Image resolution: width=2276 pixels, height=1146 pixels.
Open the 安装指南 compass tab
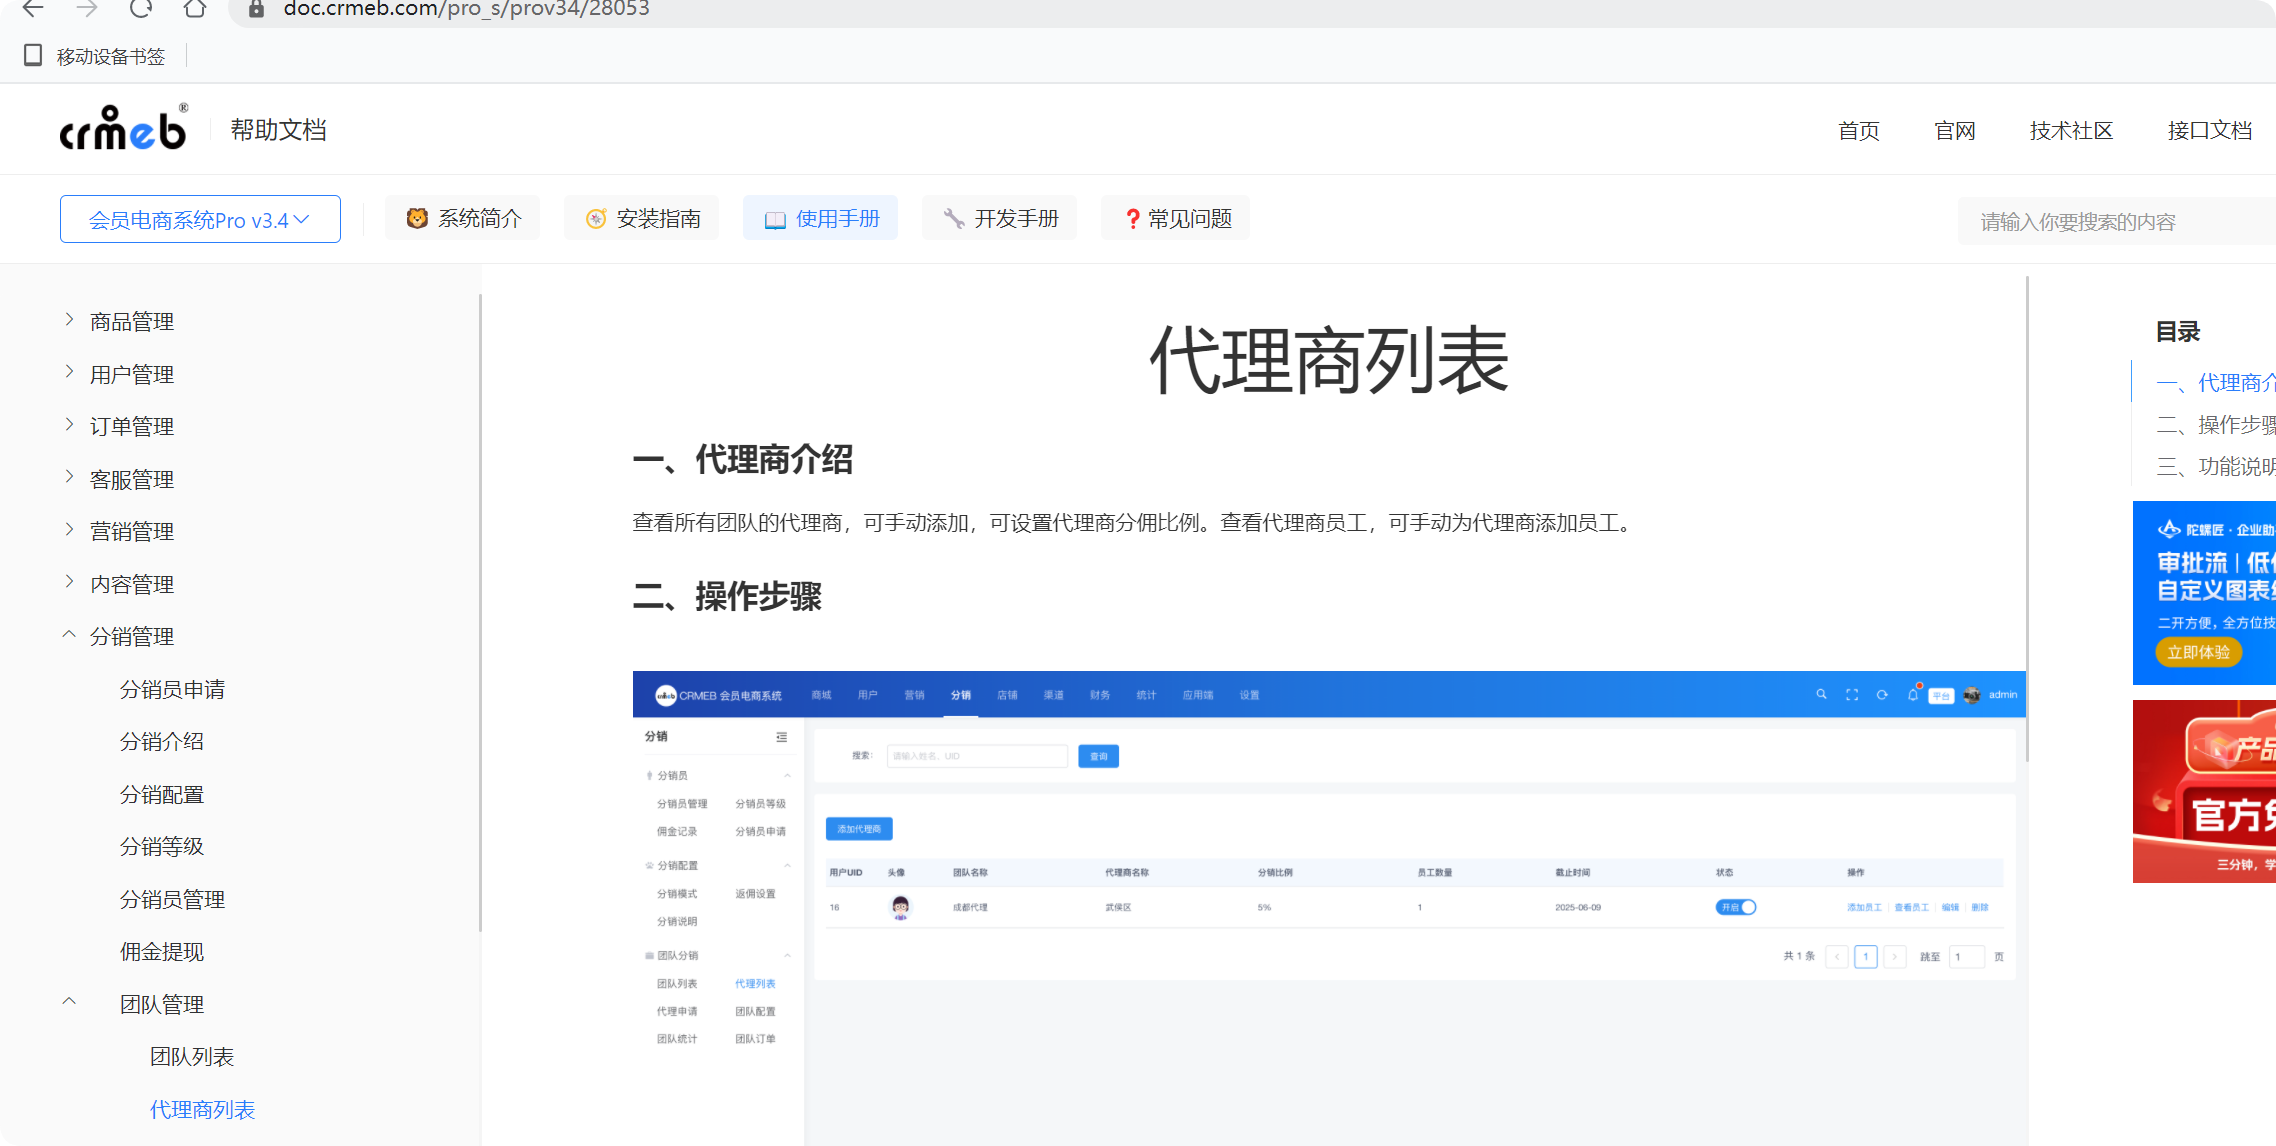641,218
